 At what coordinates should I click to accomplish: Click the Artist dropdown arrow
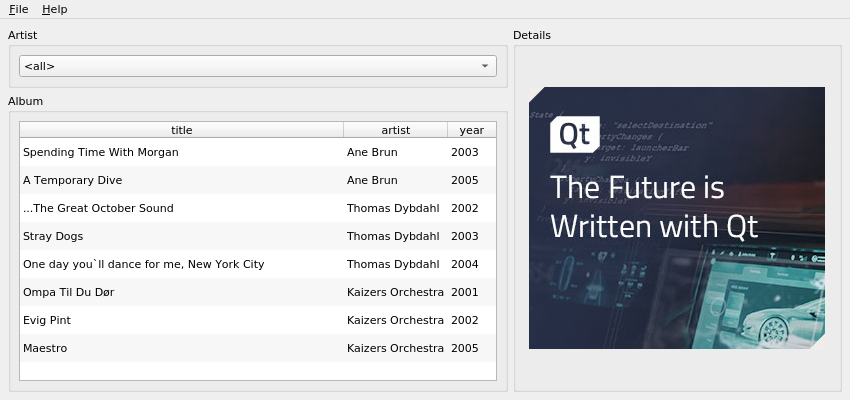[x=485, y=66]
